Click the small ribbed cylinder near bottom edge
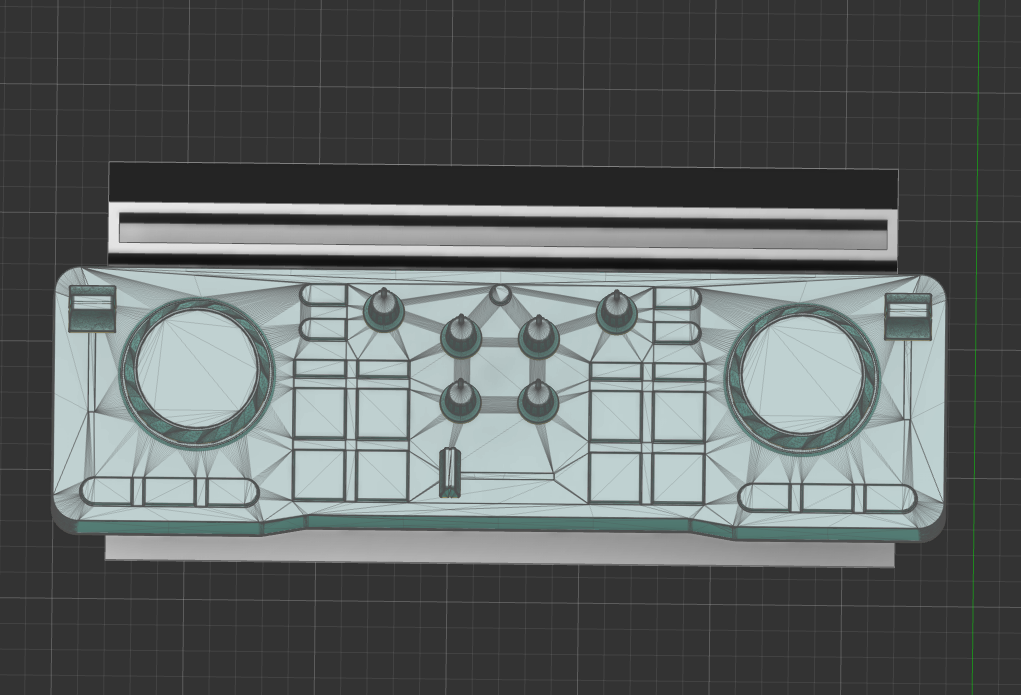1021x695 pixels. [449, 473]
